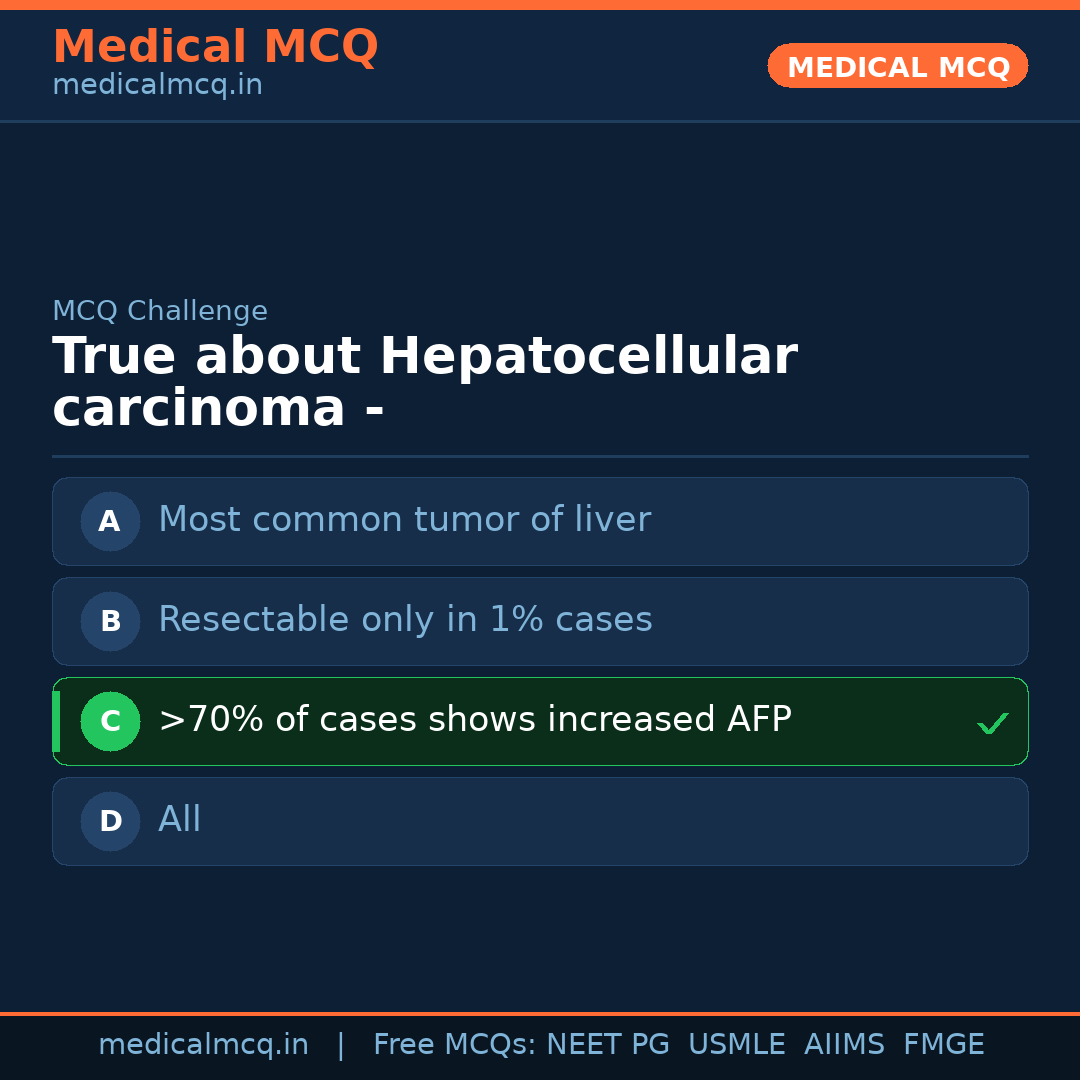1080x1080 pixels.
Task: Click "NEET PG" in the footer
Action: point(608,1045)
